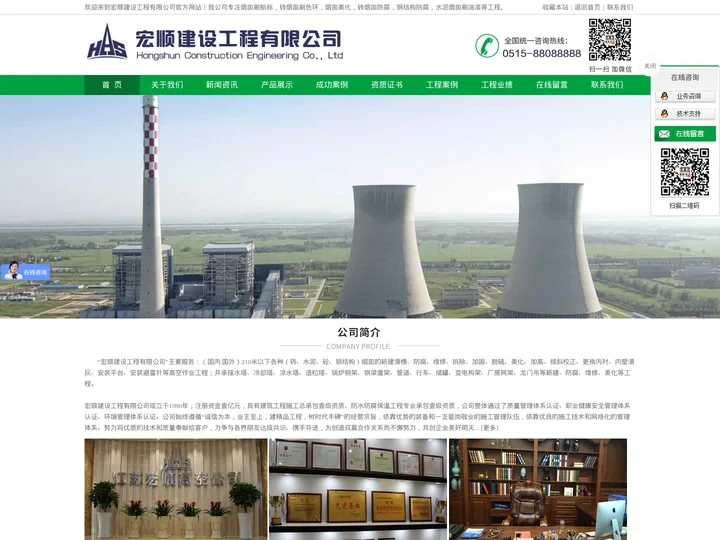720x540 pixels.
Task: Click the 宏顺建设工程有限公司 title text
Action: [239, 39]
